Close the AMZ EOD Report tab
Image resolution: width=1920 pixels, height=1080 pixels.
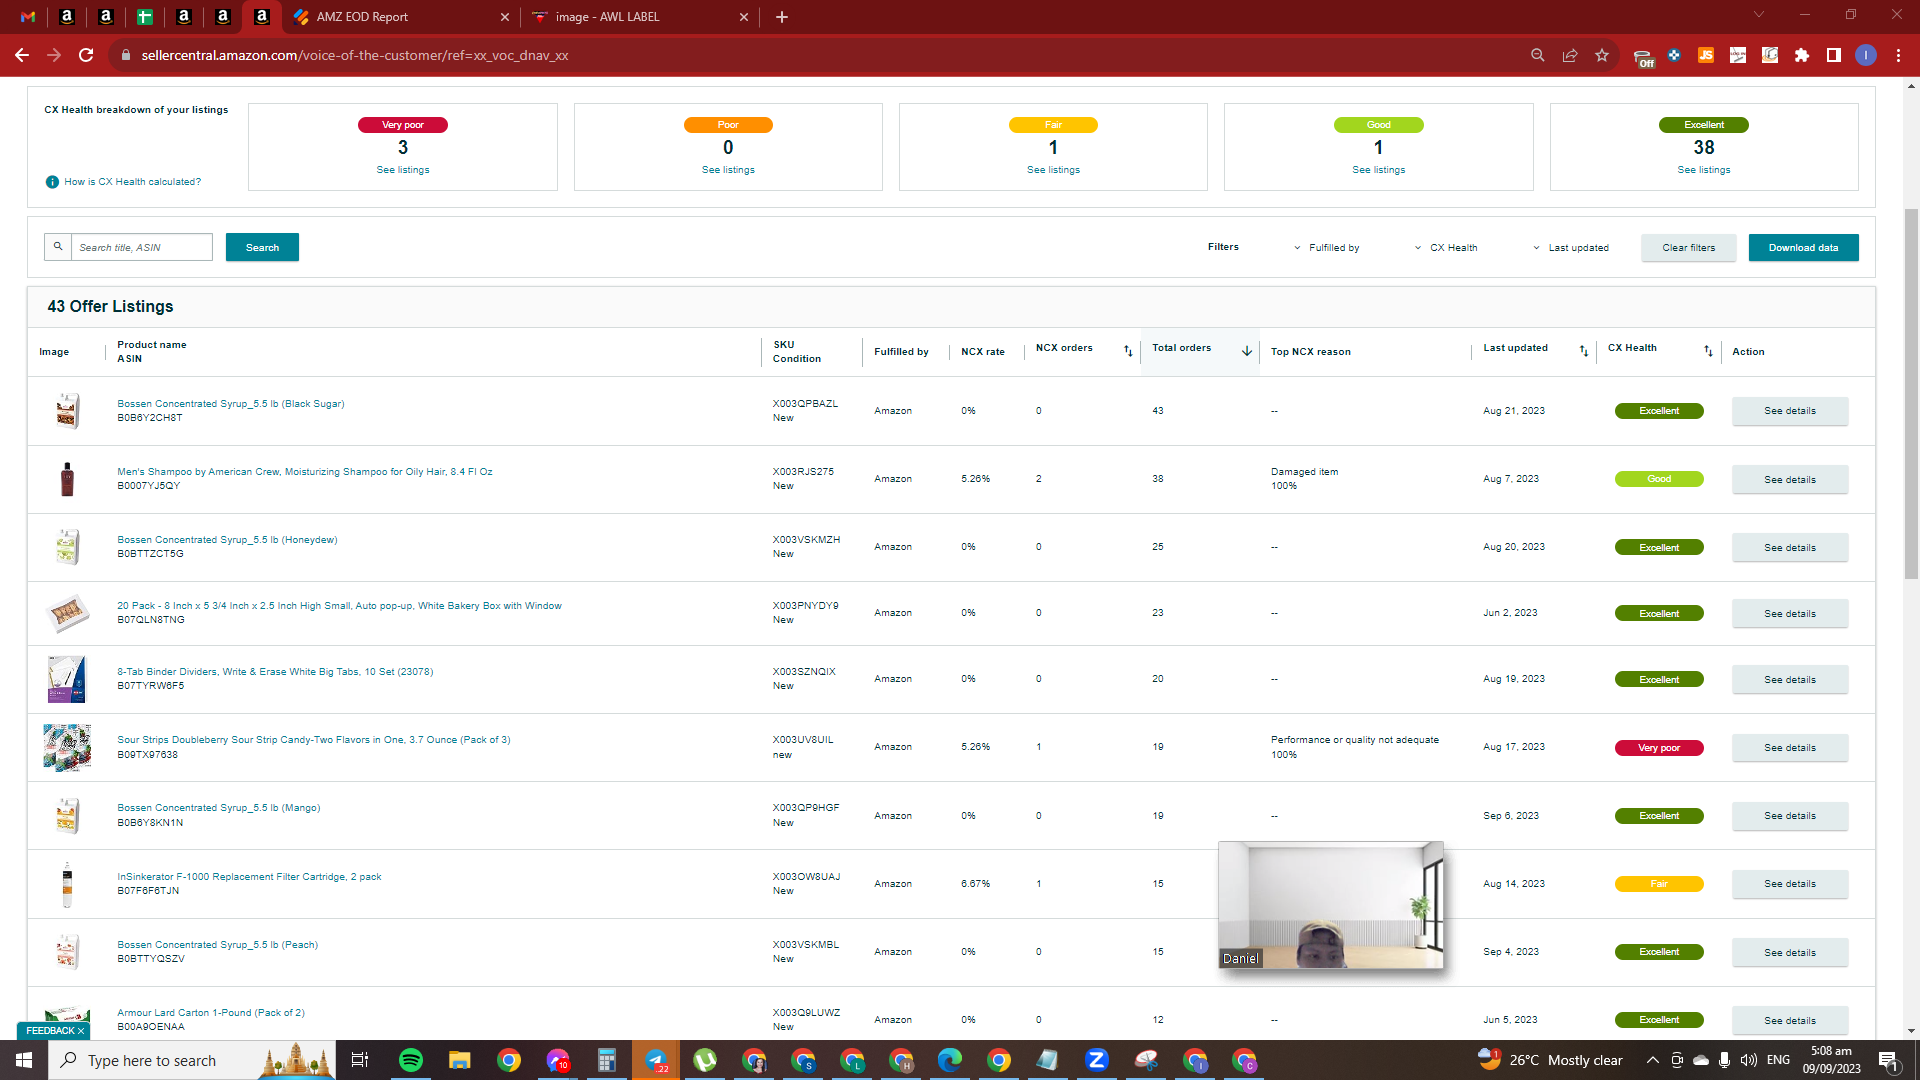click(x=504, y=17)
